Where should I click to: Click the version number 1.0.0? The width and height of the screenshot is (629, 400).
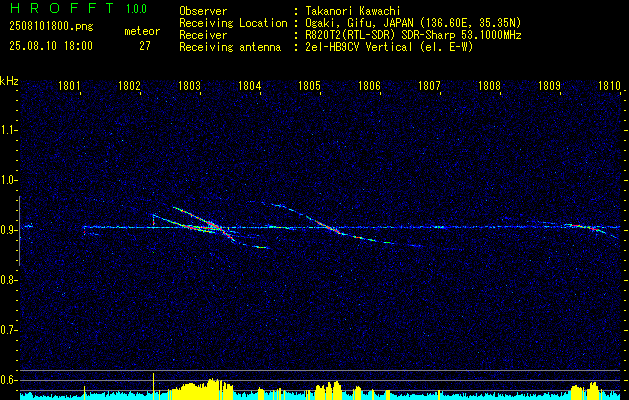click(x=136, y=9)
